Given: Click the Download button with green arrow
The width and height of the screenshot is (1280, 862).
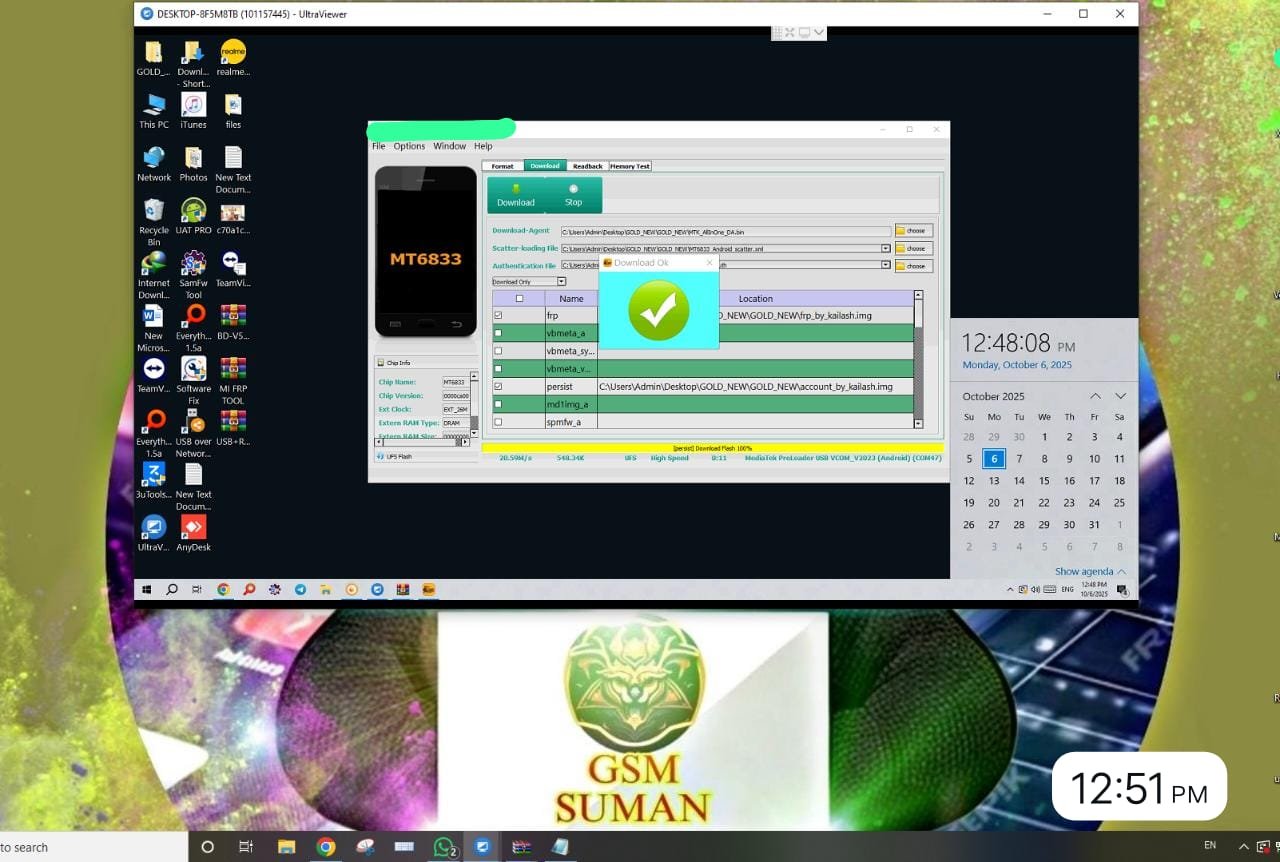Looking at the screenshot, I should coord(516,194).
